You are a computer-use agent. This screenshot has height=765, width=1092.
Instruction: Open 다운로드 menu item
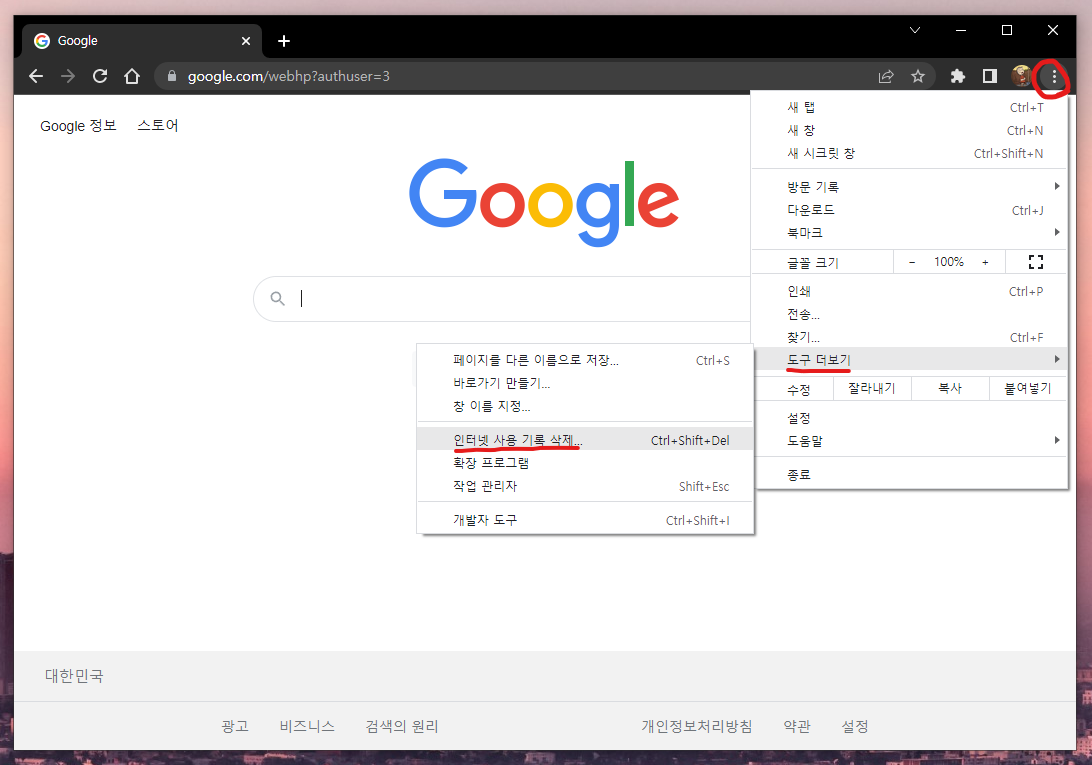click(909, 210)
